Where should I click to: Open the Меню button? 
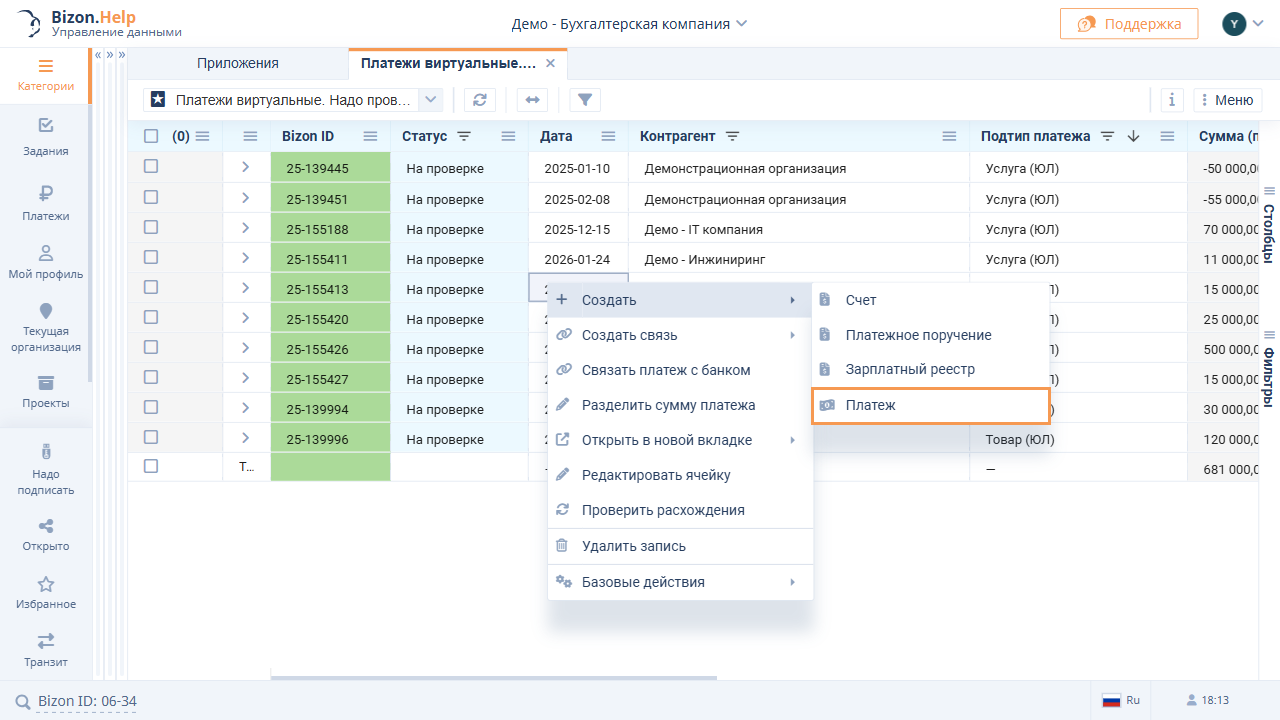tap(1228, 100)
